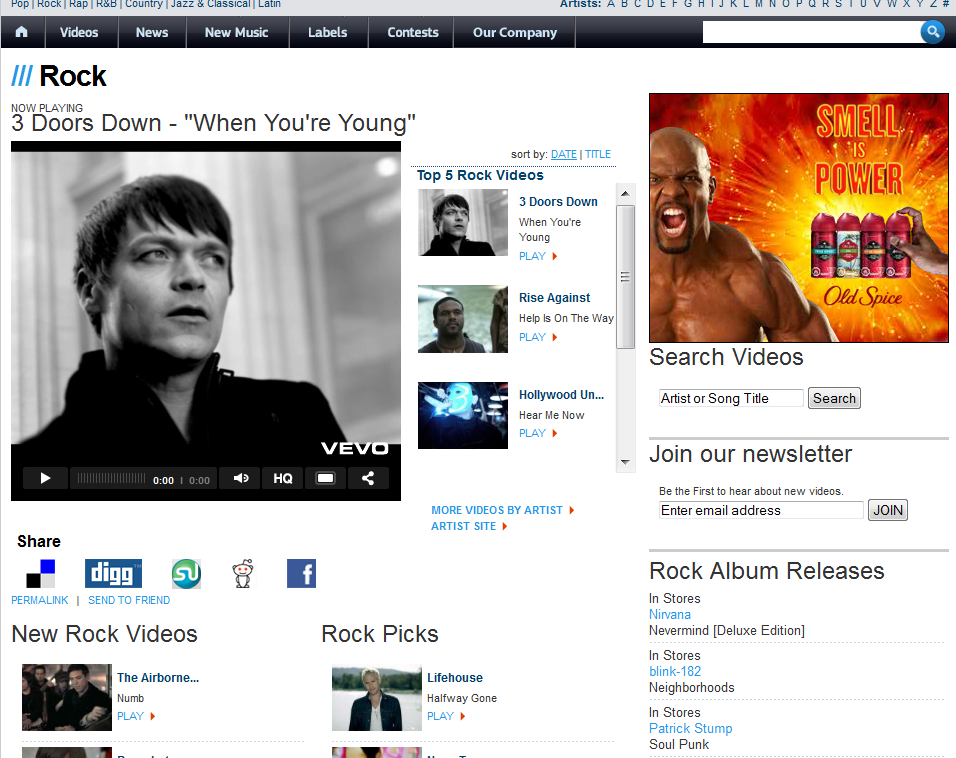The height and width of the screenshot is (758, 956).
Task: Click the top video list scroll-up arrow
Action: [x=625, y=193]
